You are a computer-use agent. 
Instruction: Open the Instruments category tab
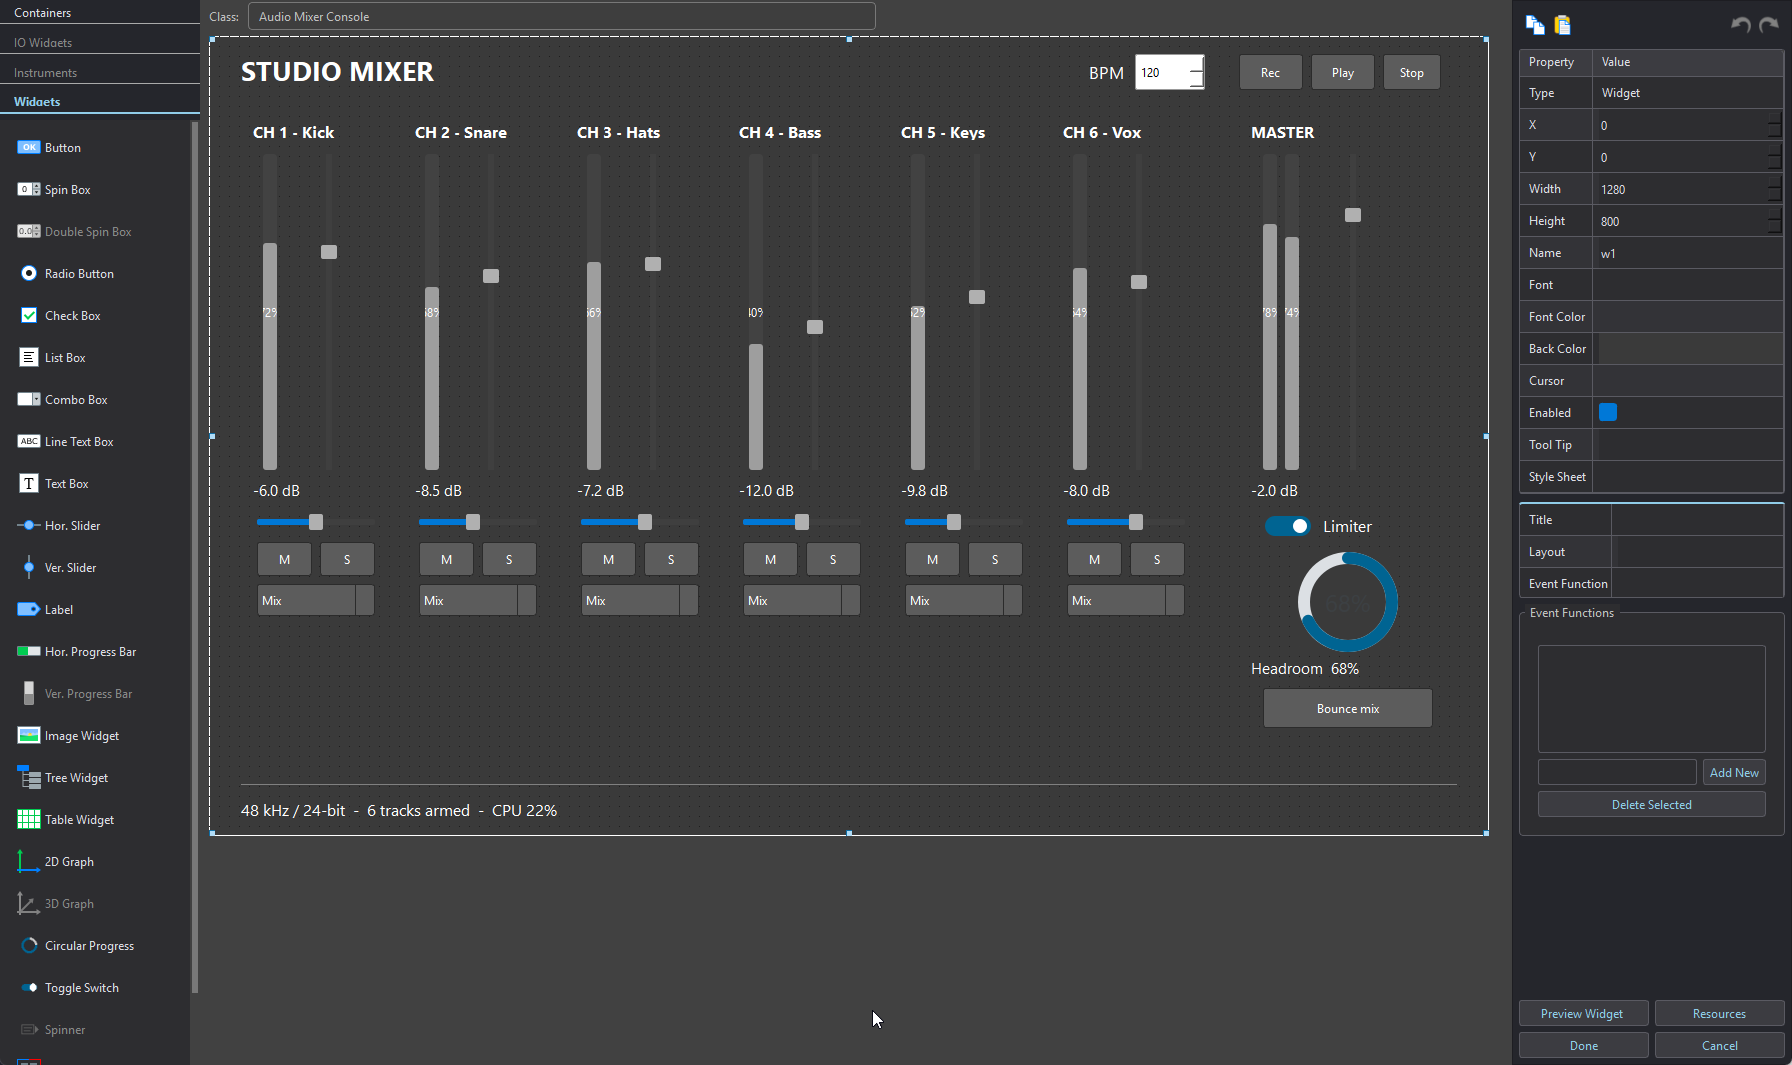[100, 72]
